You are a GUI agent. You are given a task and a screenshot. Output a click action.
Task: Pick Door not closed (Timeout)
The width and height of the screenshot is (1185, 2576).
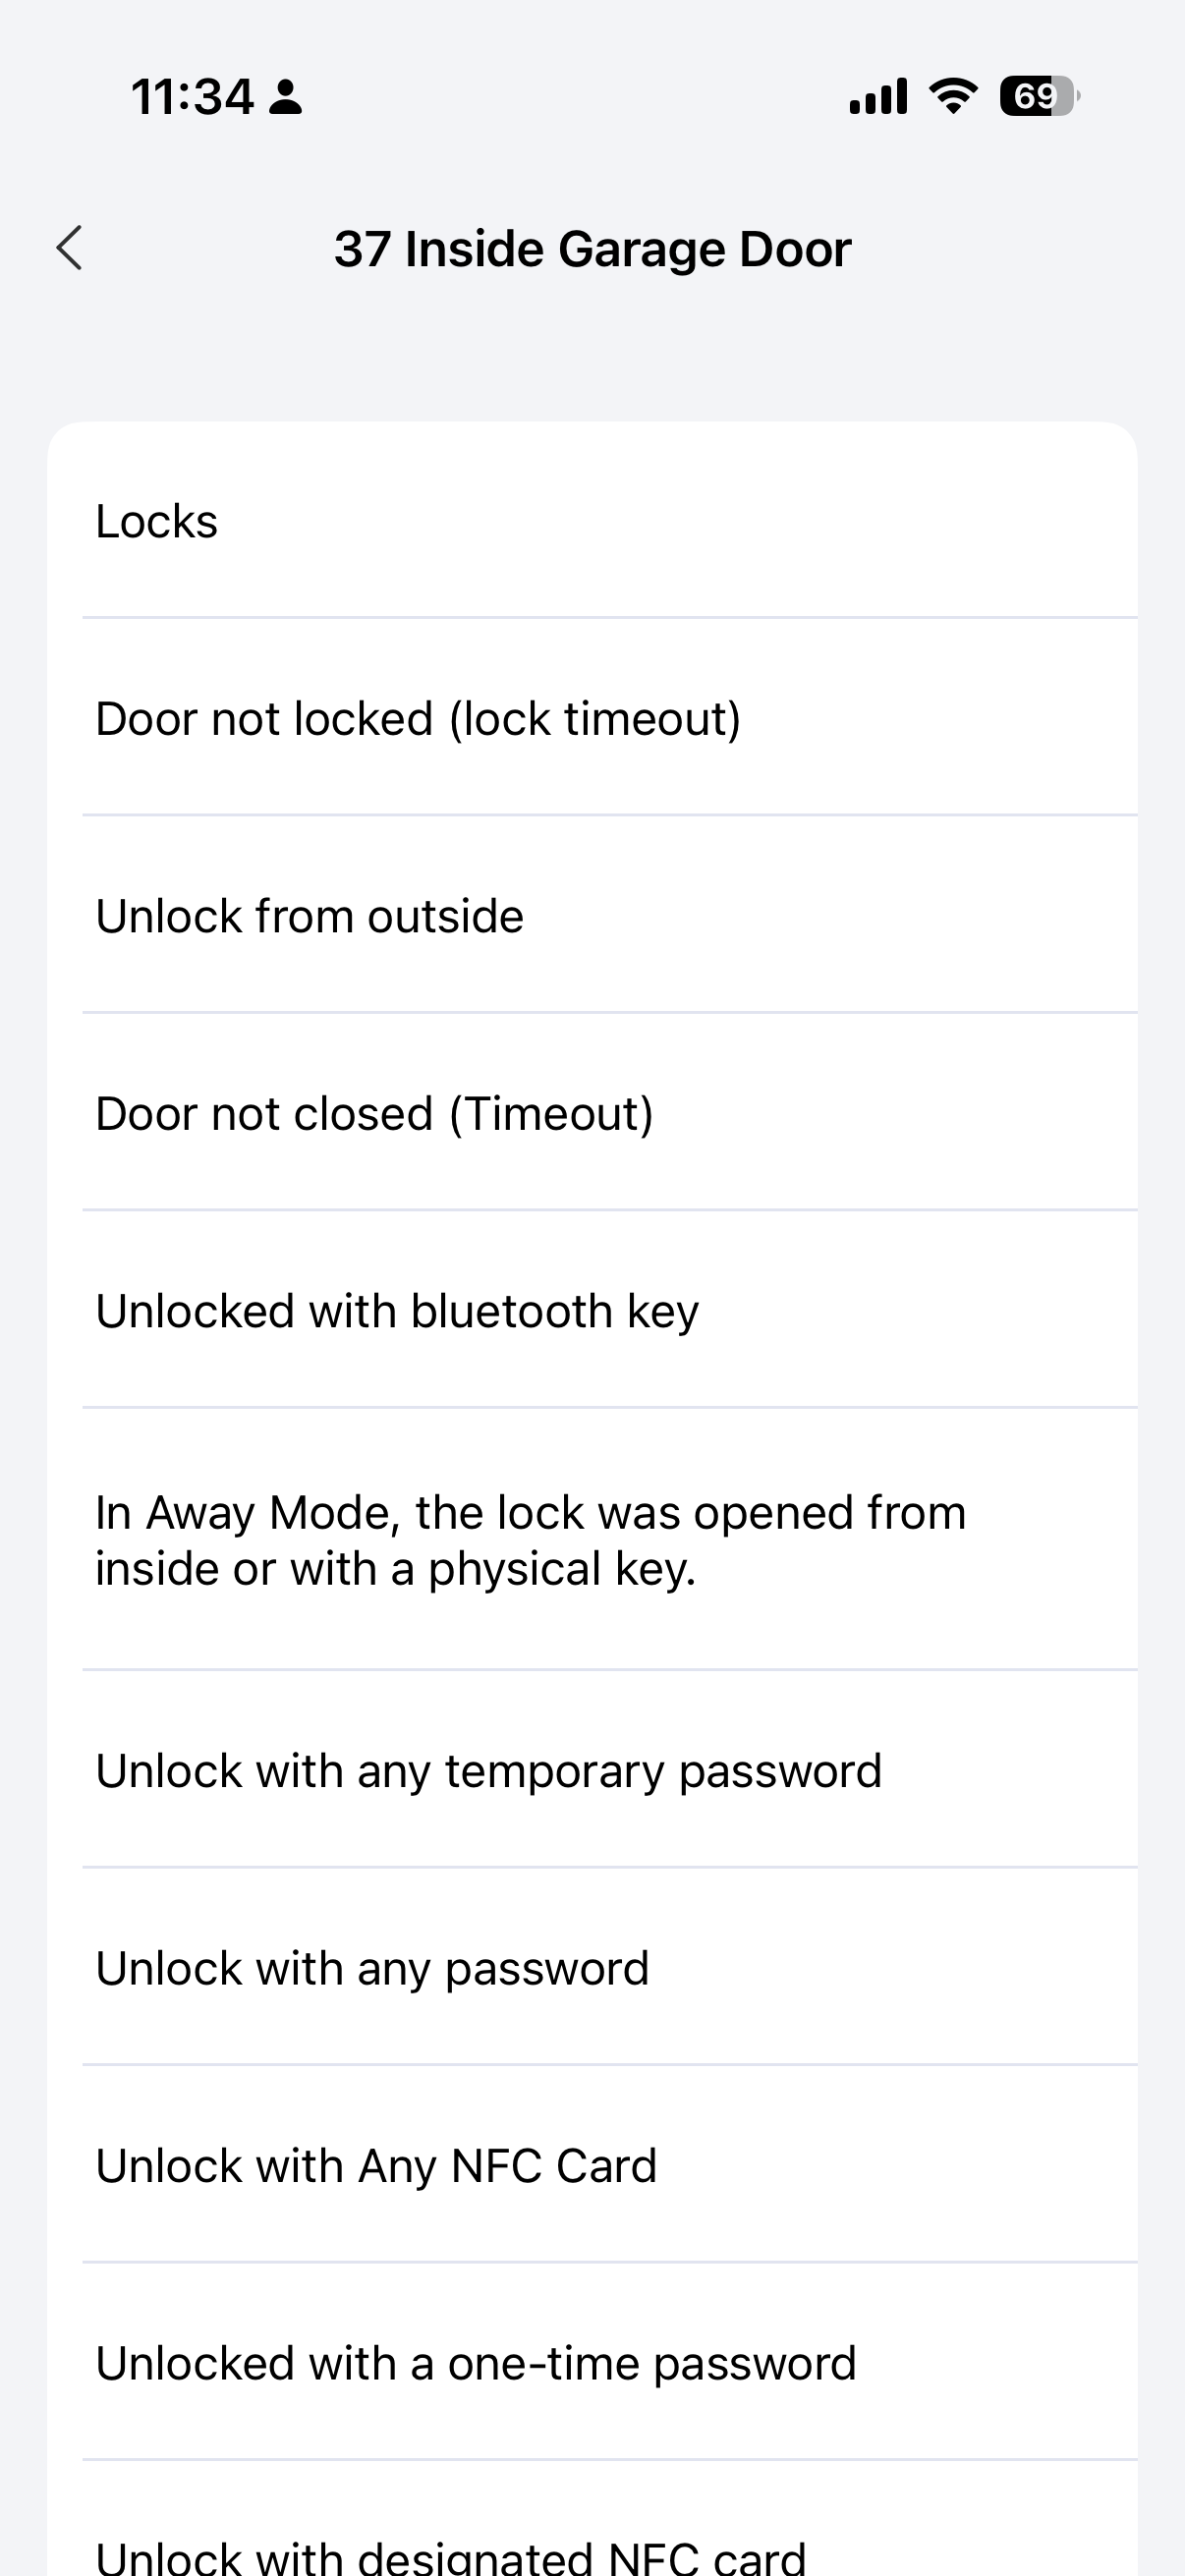coord(592,1113)
